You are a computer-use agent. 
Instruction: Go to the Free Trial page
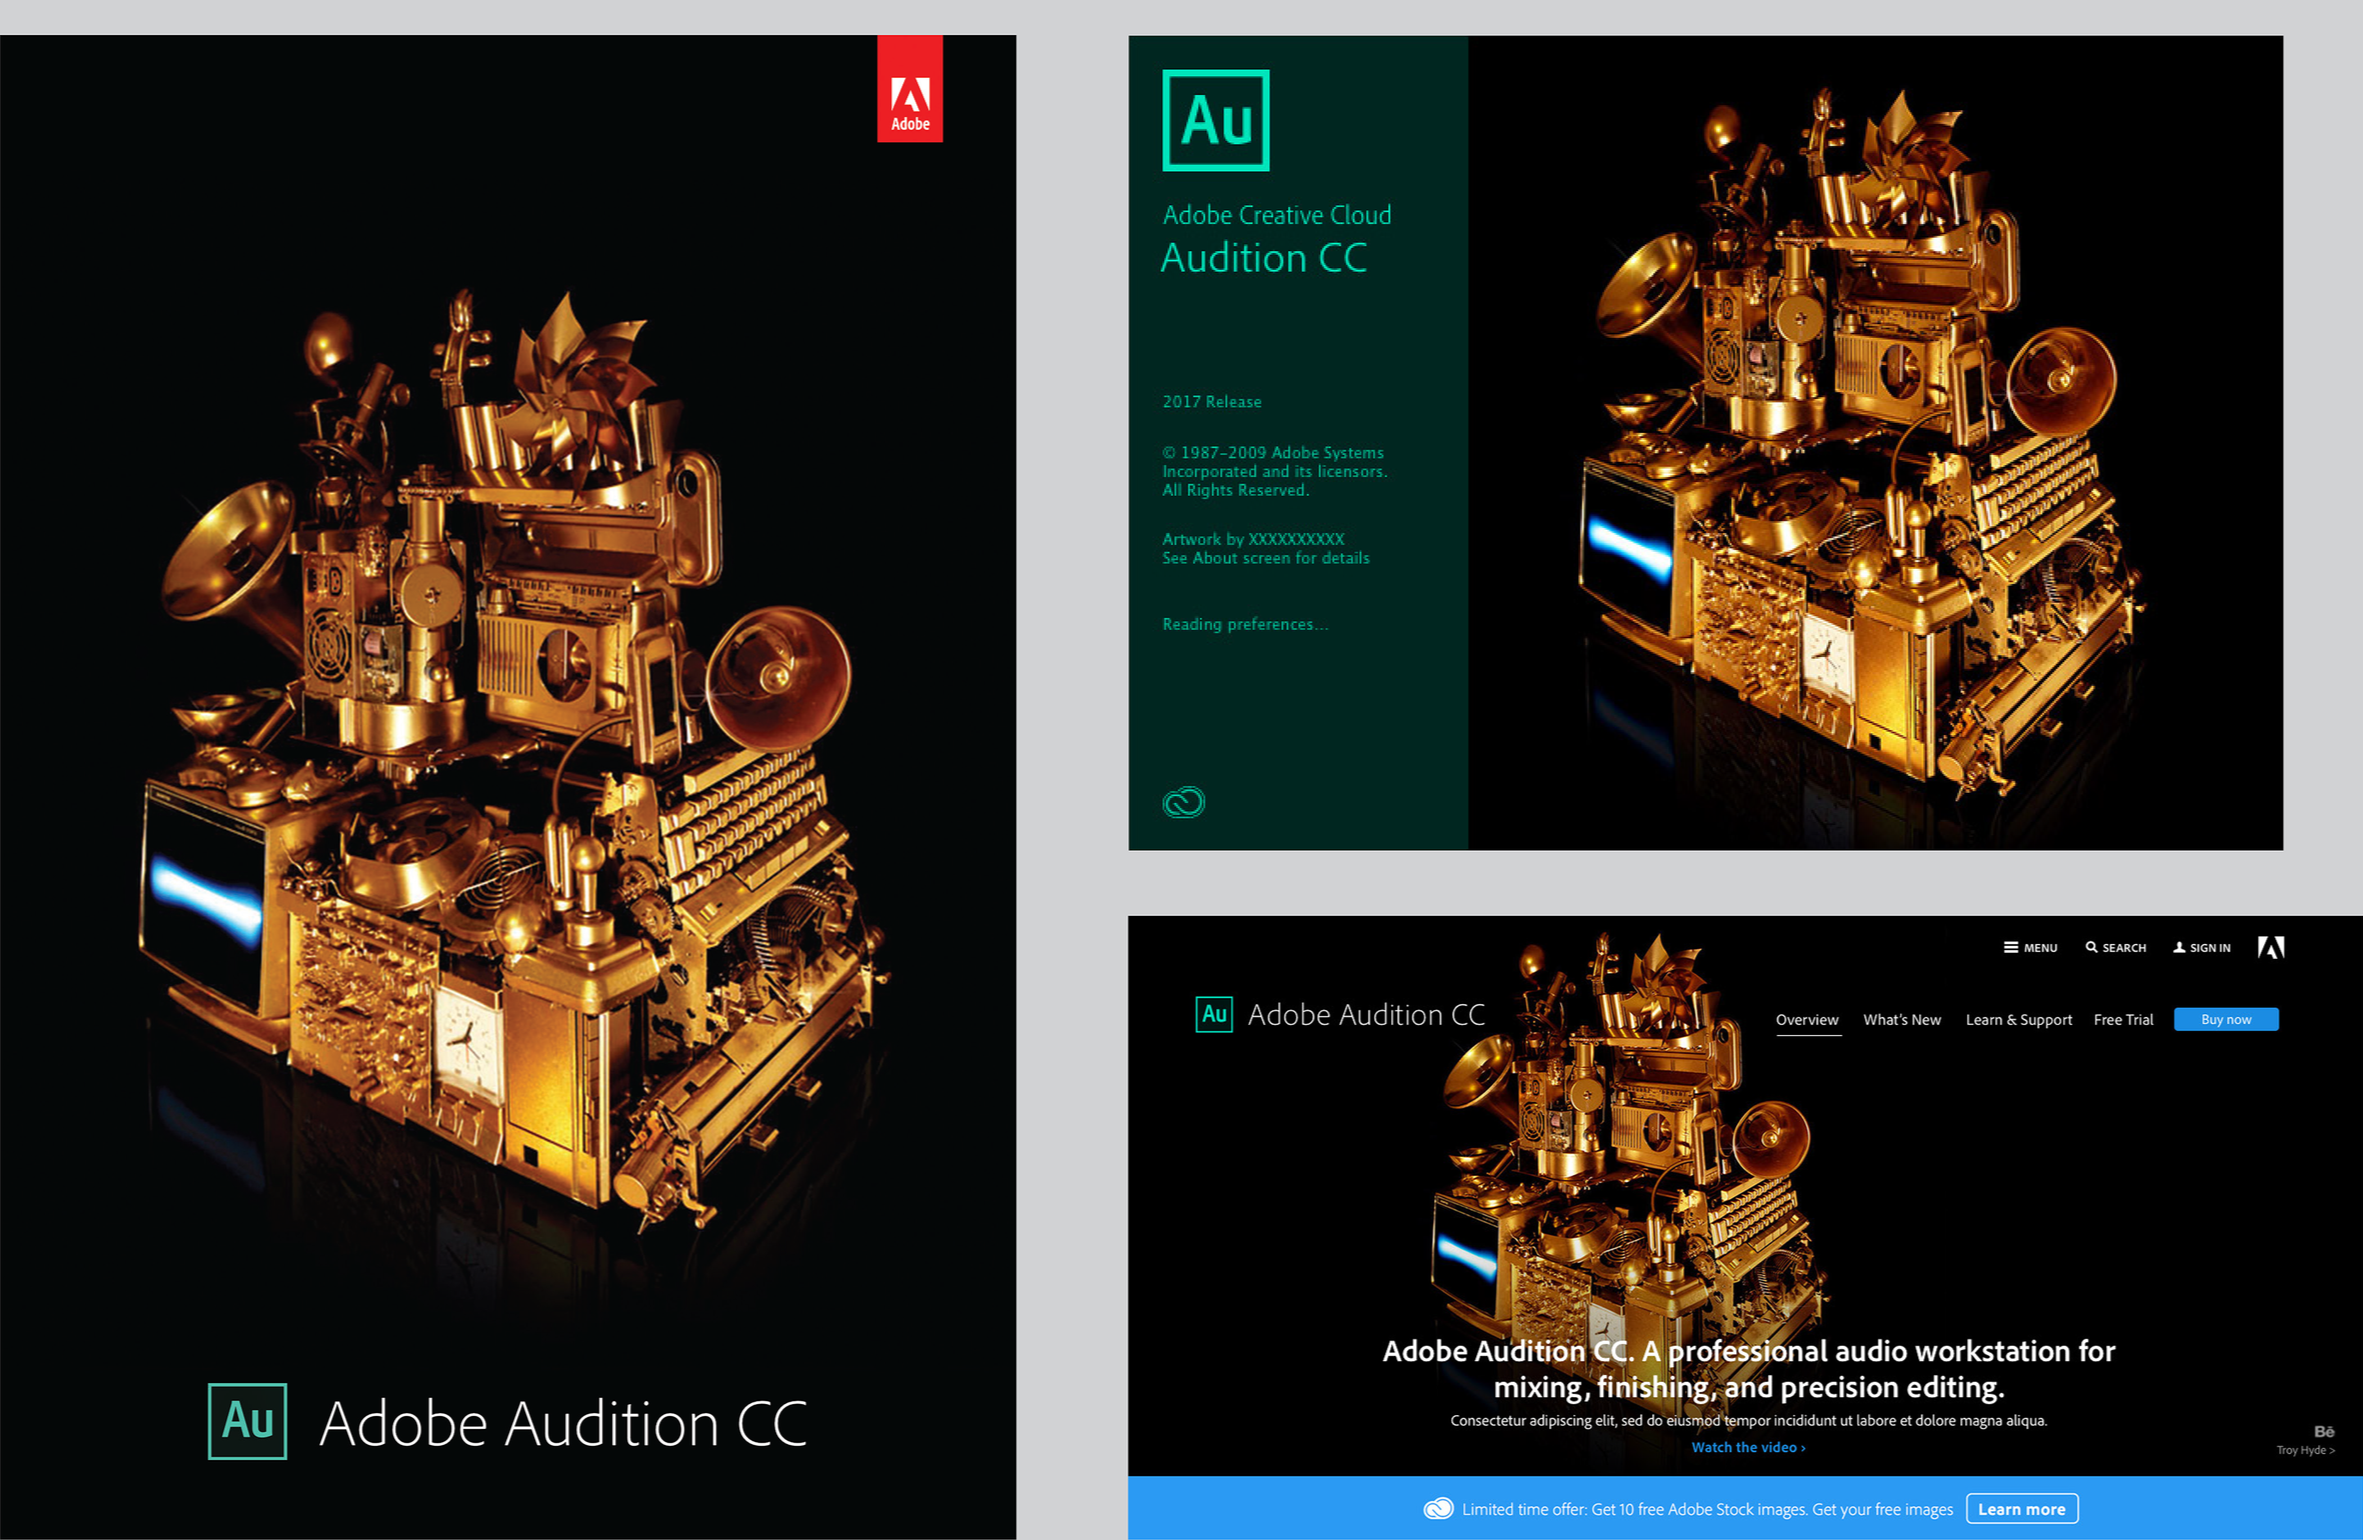click(2123, 1020)
